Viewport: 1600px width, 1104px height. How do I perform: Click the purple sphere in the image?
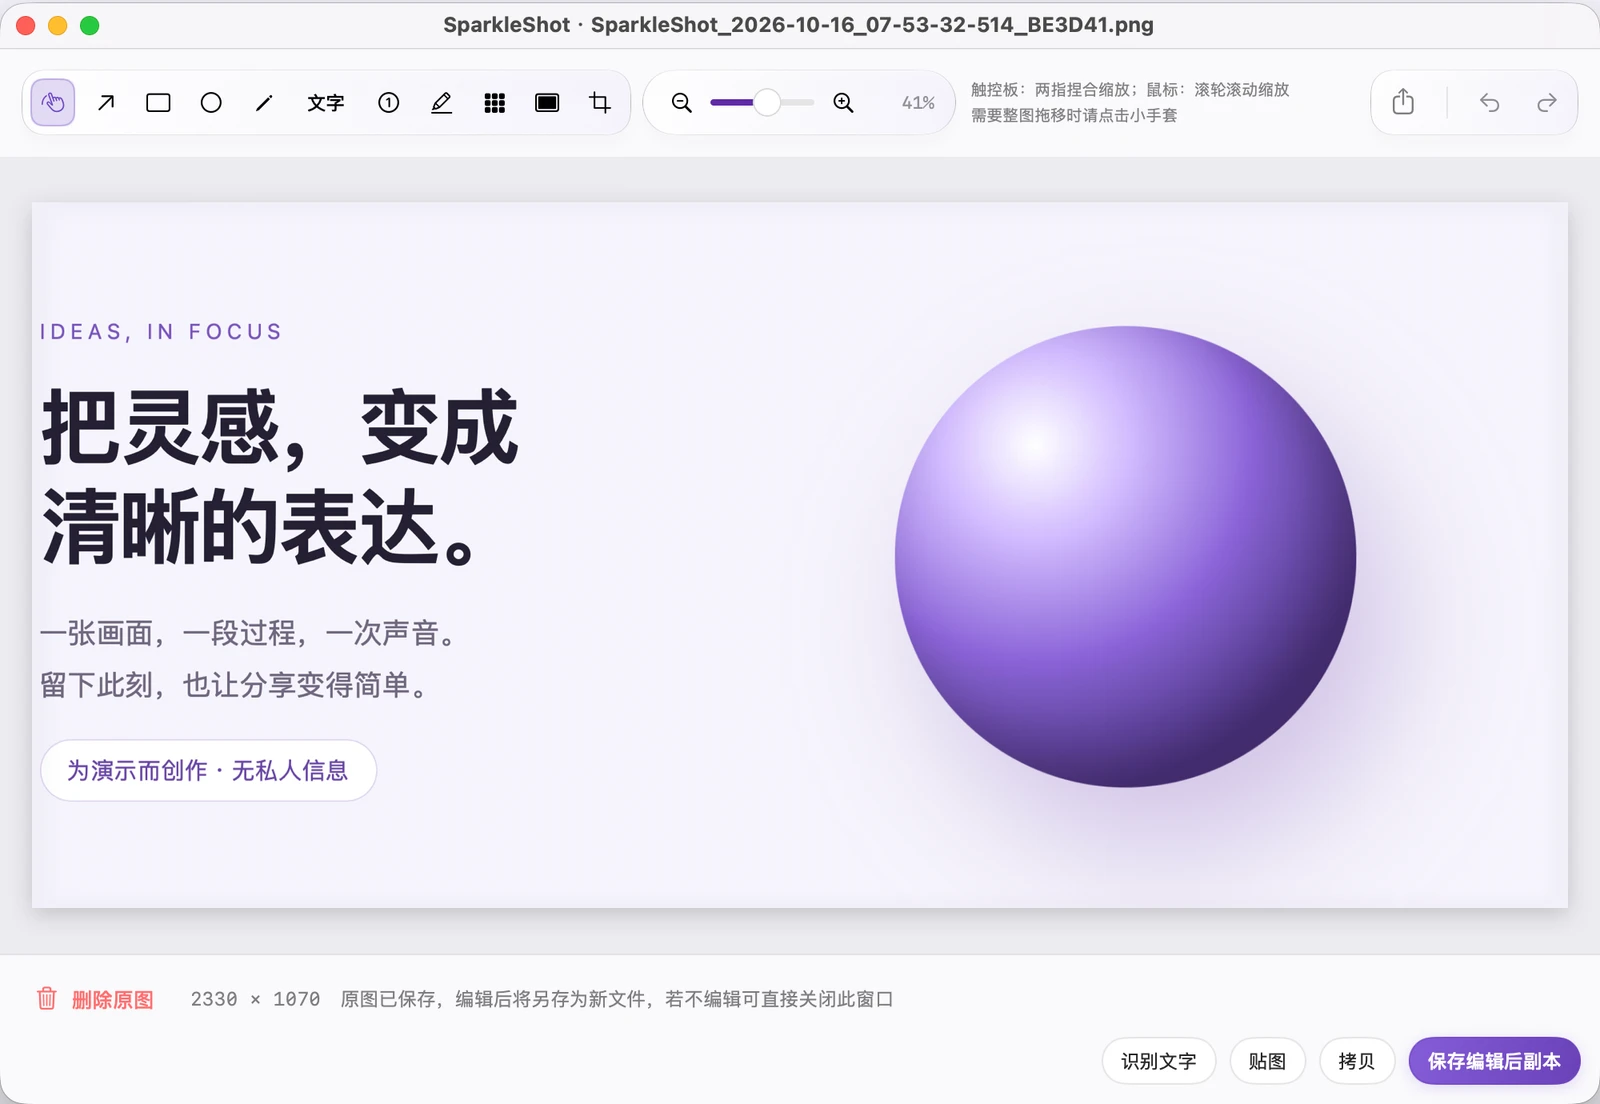pyautogui.click(x=1125, y=556)
